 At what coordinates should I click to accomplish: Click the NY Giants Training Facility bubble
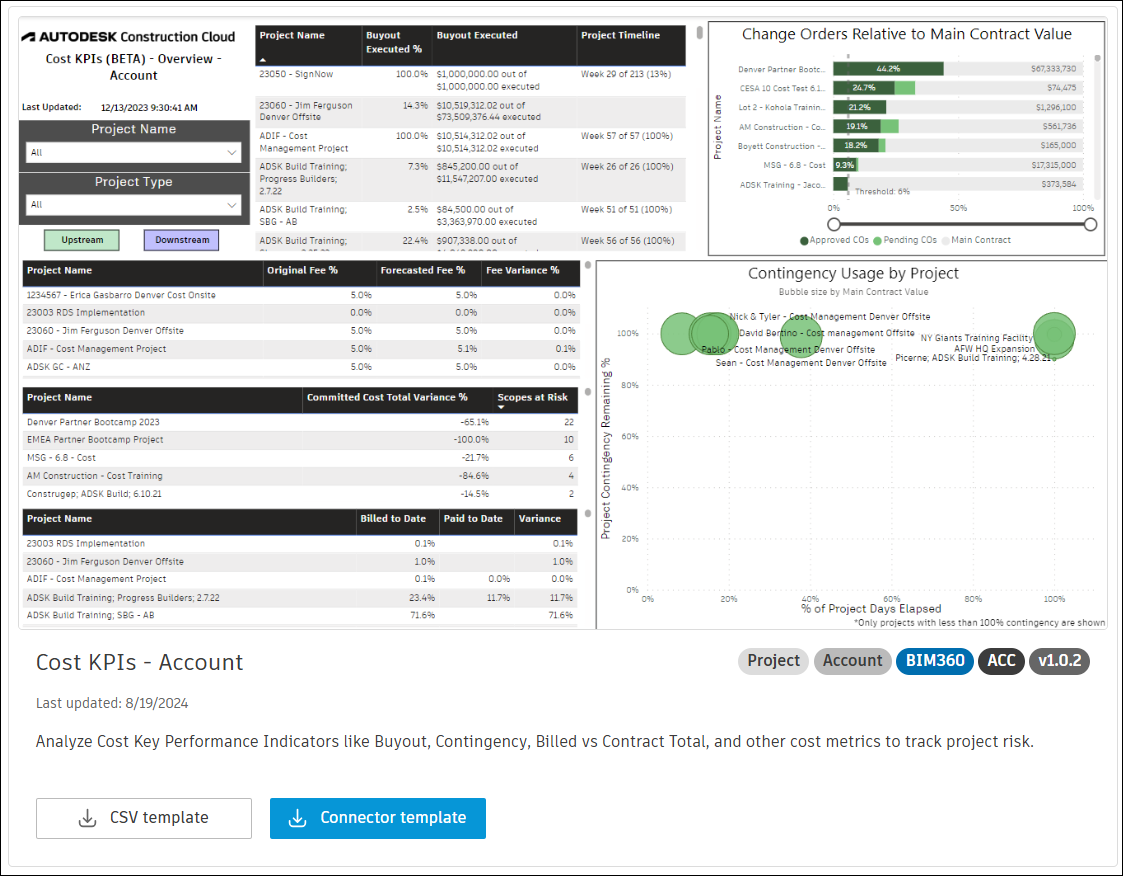[x=1054, y=334]
